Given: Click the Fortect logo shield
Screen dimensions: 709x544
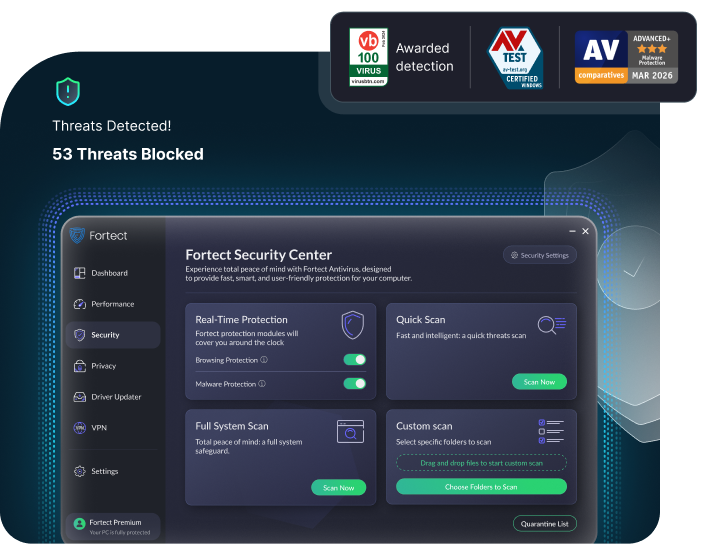Looking at the screenshot, I should click(x=77, y=236).
